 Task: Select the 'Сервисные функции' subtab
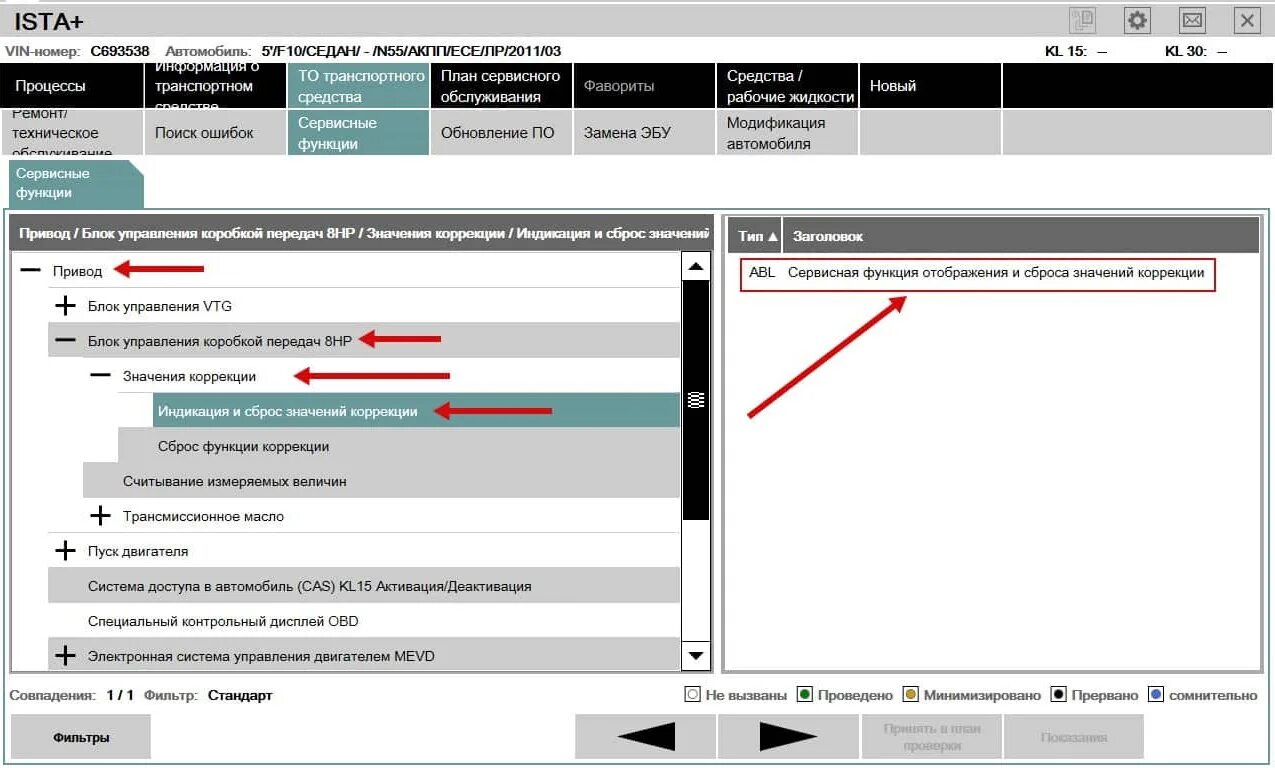click(x=358, y=132)
